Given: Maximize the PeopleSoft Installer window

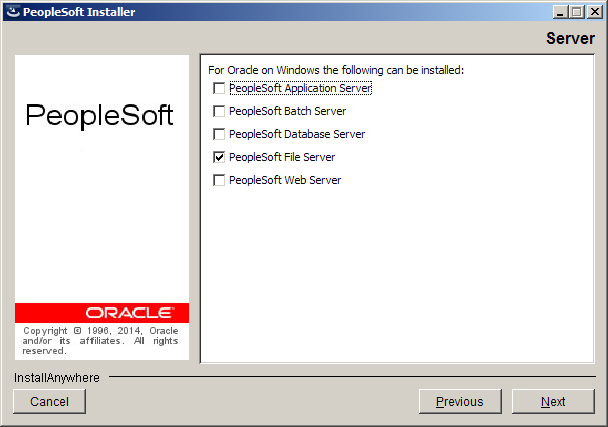Looking at the screenshot, I should (576, 12).
